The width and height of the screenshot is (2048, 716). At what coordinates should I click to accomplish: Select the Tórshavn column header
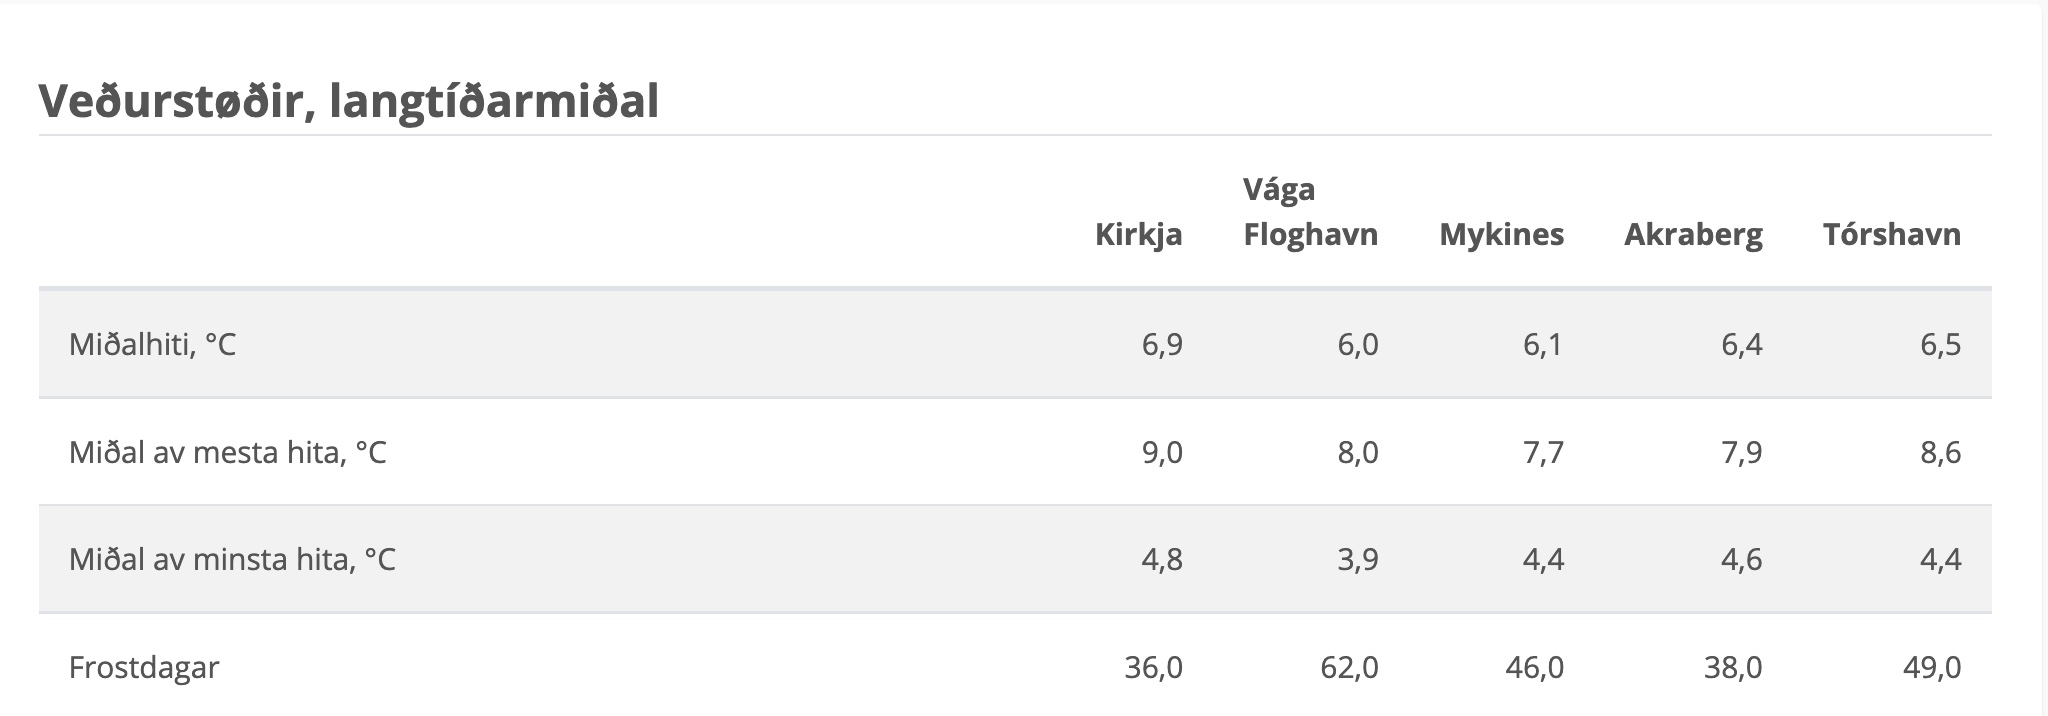pyautogui.click(x=1891, y=234)
